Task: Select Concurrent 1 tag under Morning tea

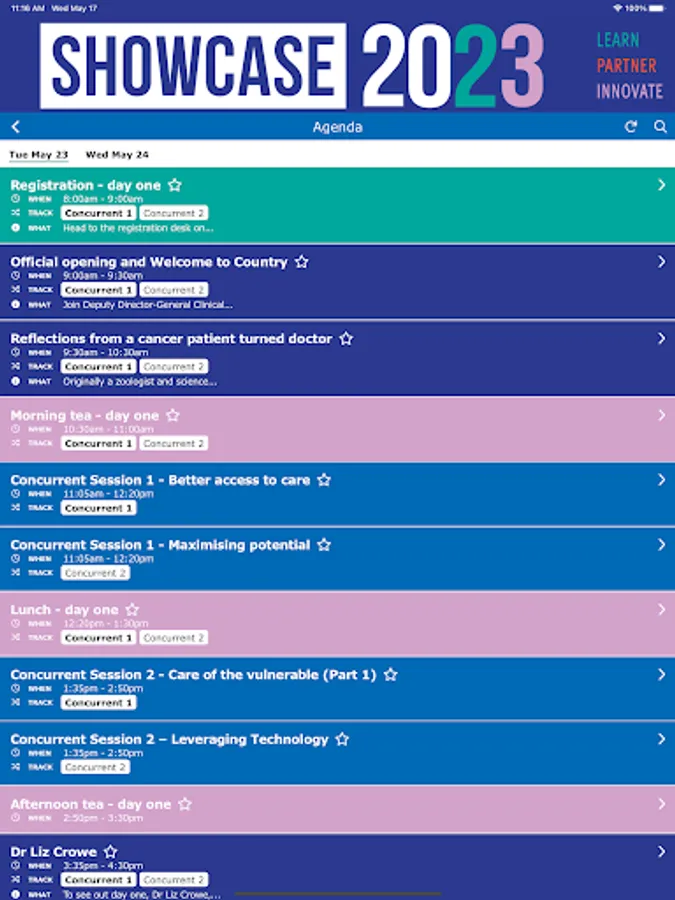Action: click(98, 443)
